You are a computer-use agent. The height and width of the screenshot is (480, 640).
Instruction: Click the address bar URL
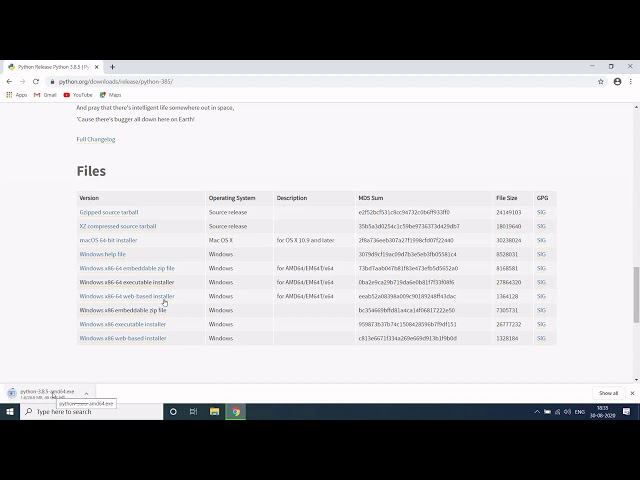(x=116, y=82)
